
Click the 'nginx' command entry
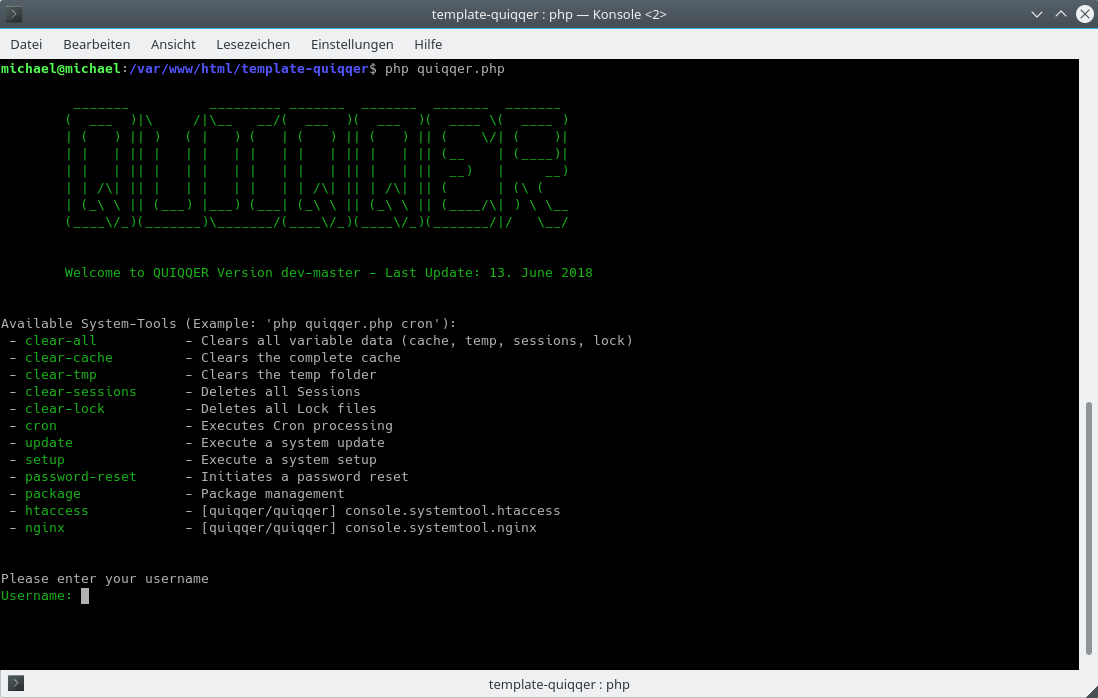pyautogui.click(x=44, y=528)
